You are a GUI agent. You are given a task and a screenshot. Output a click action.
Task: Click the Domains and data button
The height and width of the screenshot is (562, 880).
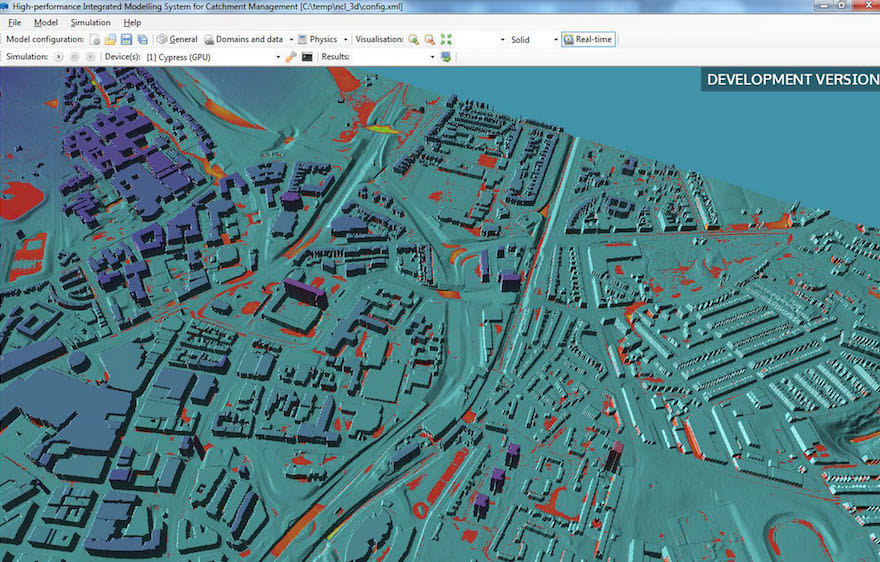(x=243, y=40)
